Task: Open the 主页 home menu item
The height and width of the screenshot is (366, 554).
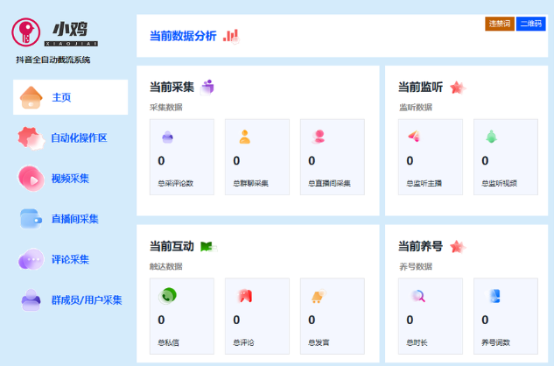Action: click(70, 97)
